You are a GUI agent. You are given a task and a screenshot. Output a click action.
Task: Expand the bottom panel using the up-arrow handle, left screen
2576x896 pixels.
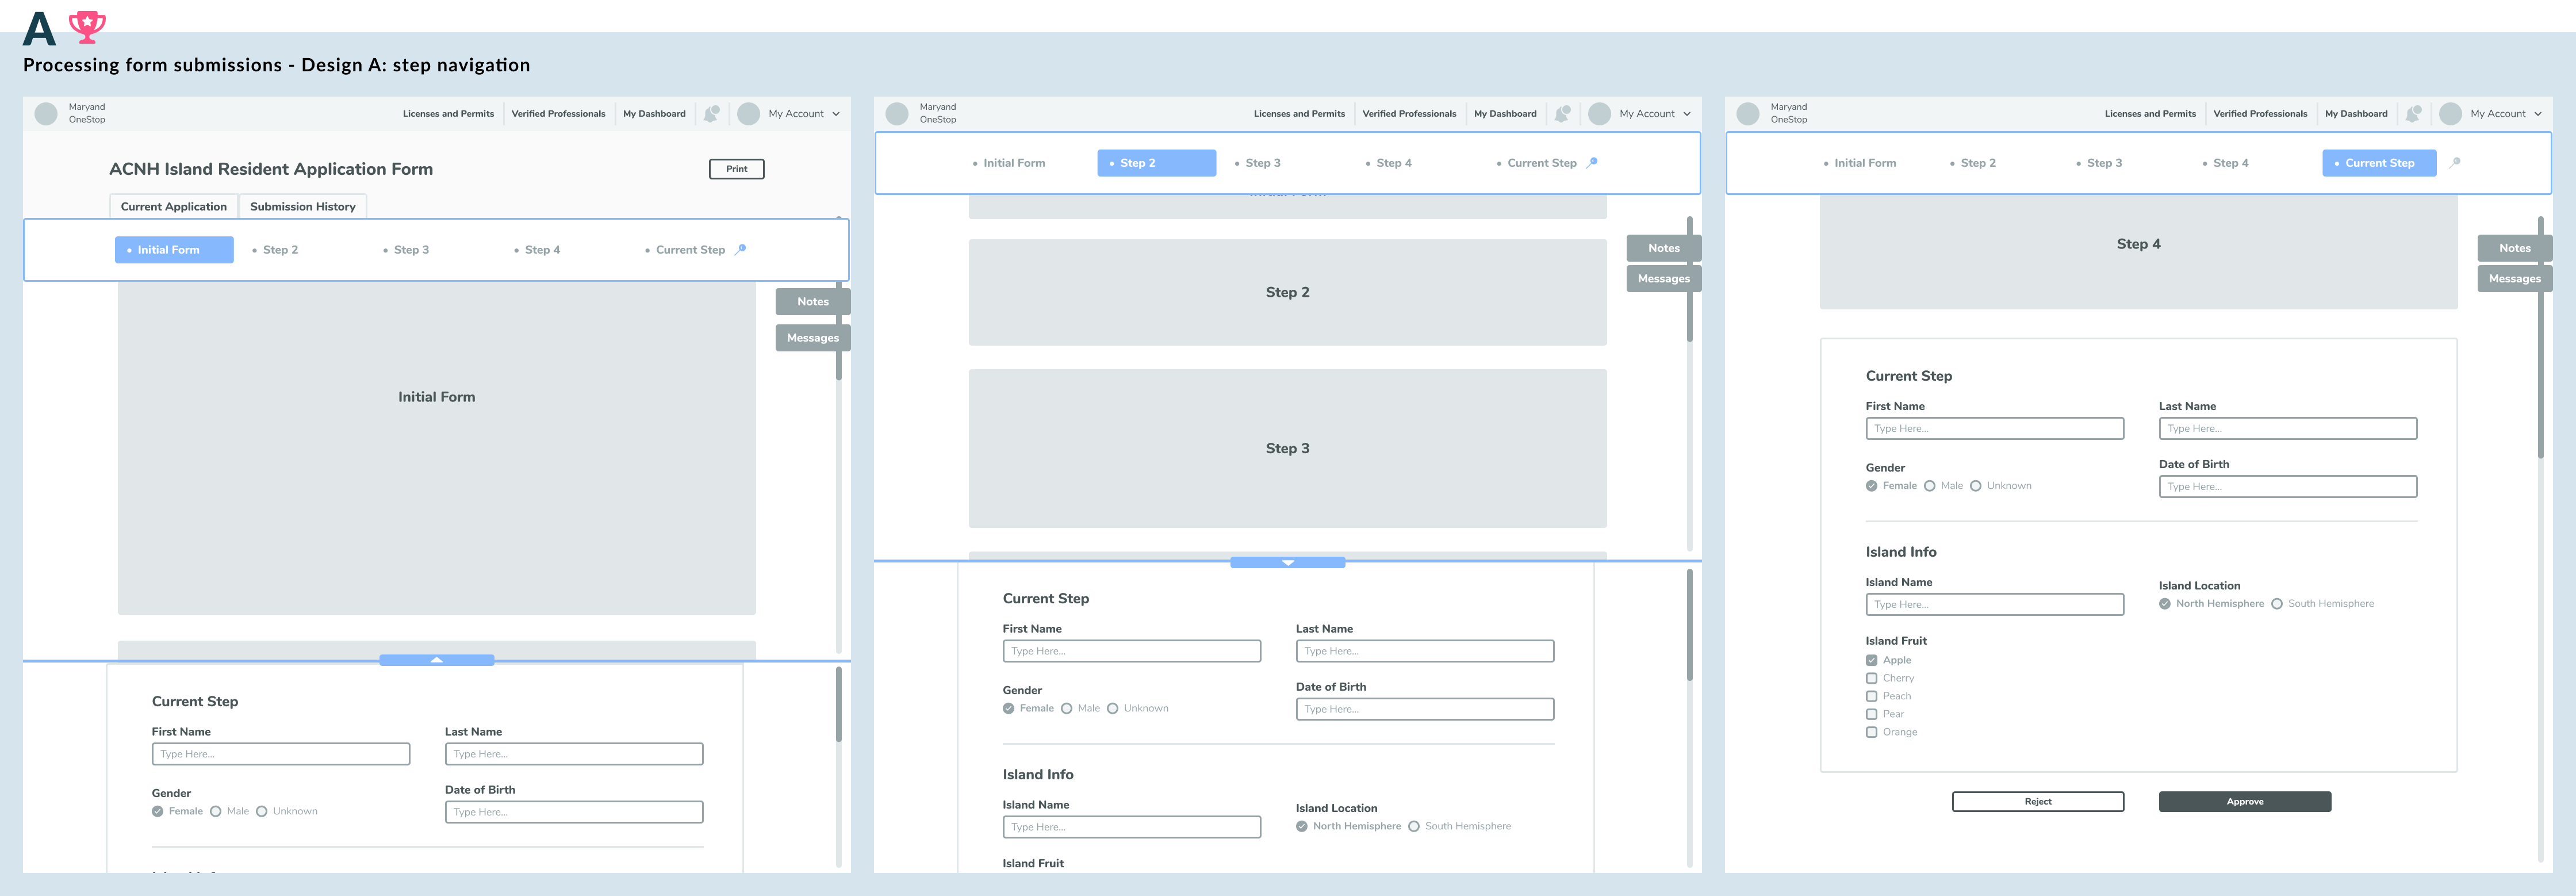click(437, 660)
